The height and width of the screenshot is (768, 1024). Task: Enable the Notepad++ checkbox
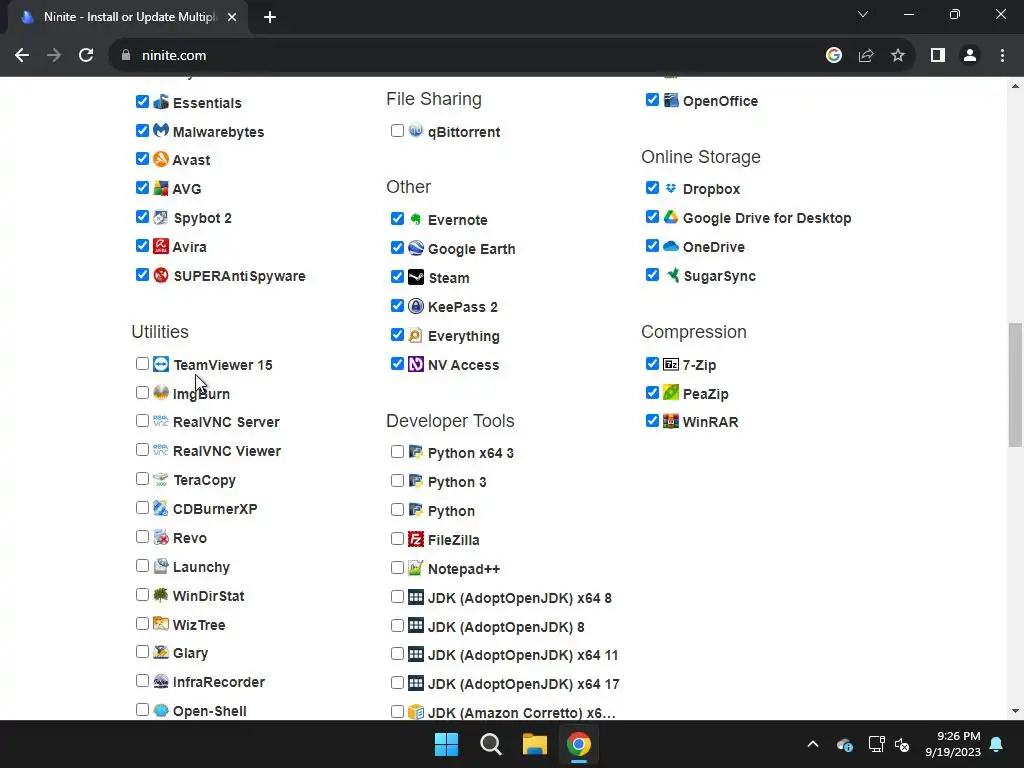[397, 568]
